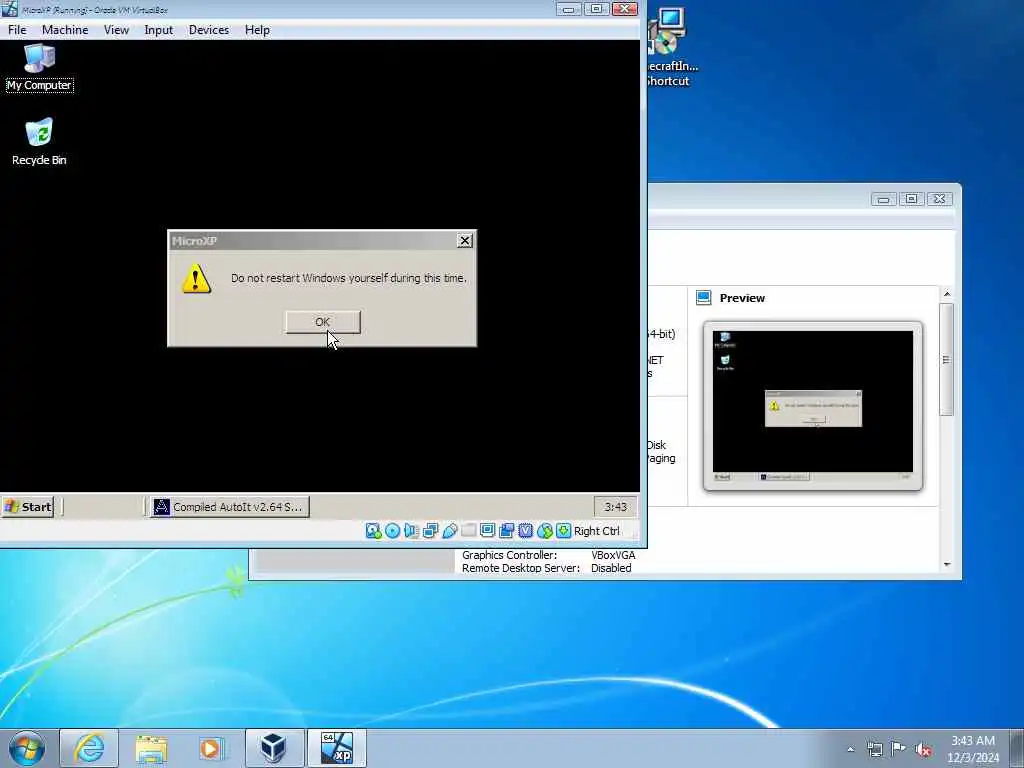Viewport: 1024px width, 768px height.
Task: Show hidden tray icons arrow
Action: tap(850, 749)
